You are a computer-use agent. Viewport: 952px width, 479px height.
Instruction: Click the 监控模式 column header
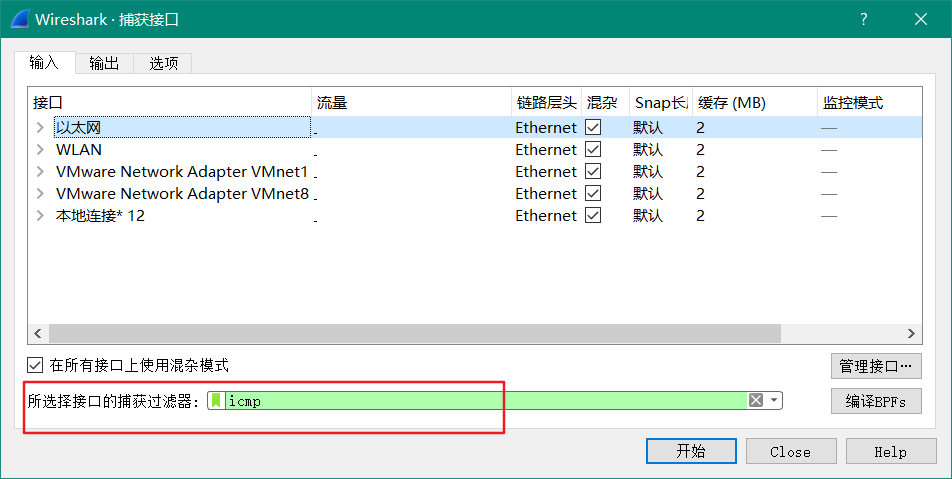tap(869, 103)
